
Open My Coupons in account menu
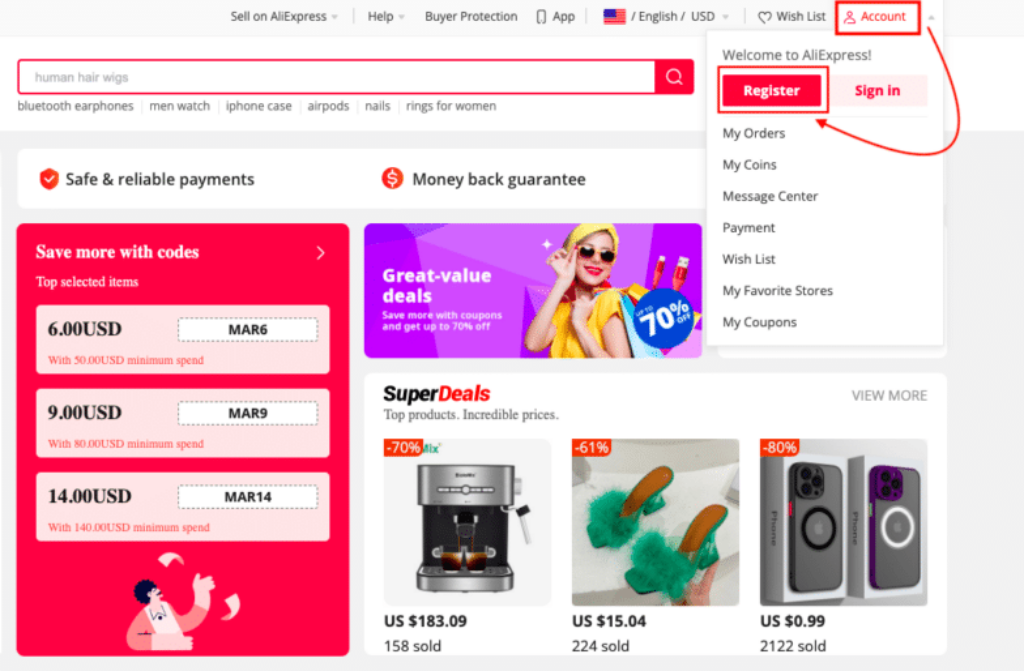click(760, 322)
